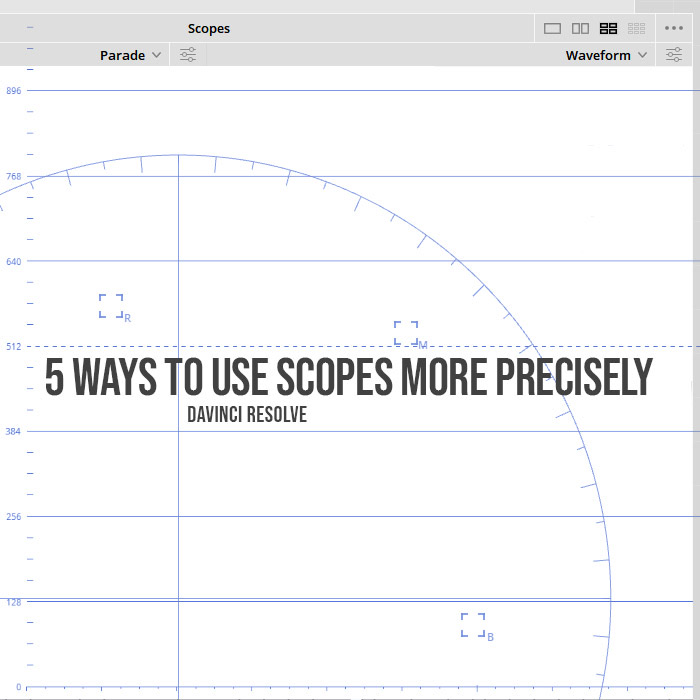Viewport: 700px width, 700px height.
Task: Click the 896 scale label
Action: [13, 91]
